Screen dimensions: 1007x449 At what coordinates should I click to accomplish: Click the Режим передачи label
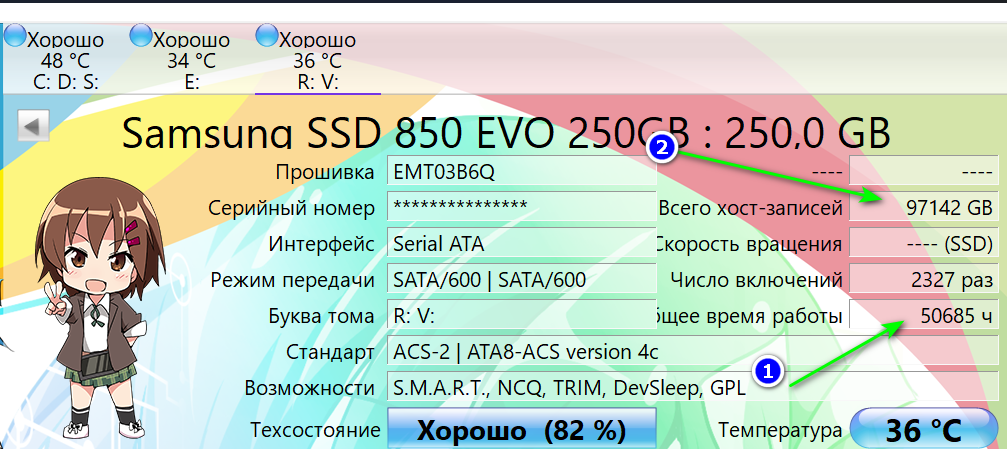pyautogui.click(x=293, y=280)
